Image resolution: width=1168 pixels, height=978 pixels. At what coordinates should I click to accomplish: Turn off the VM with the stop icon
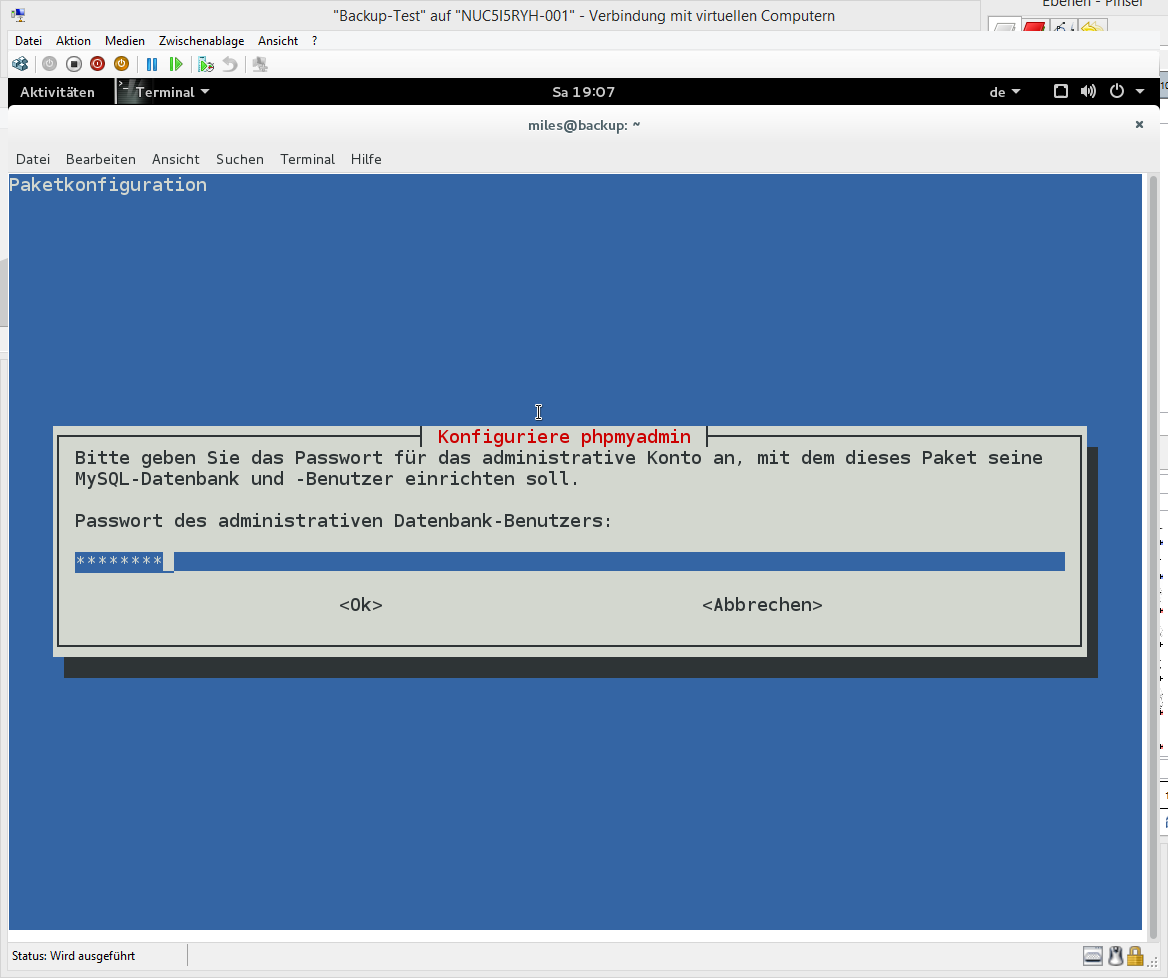[74, 64]
